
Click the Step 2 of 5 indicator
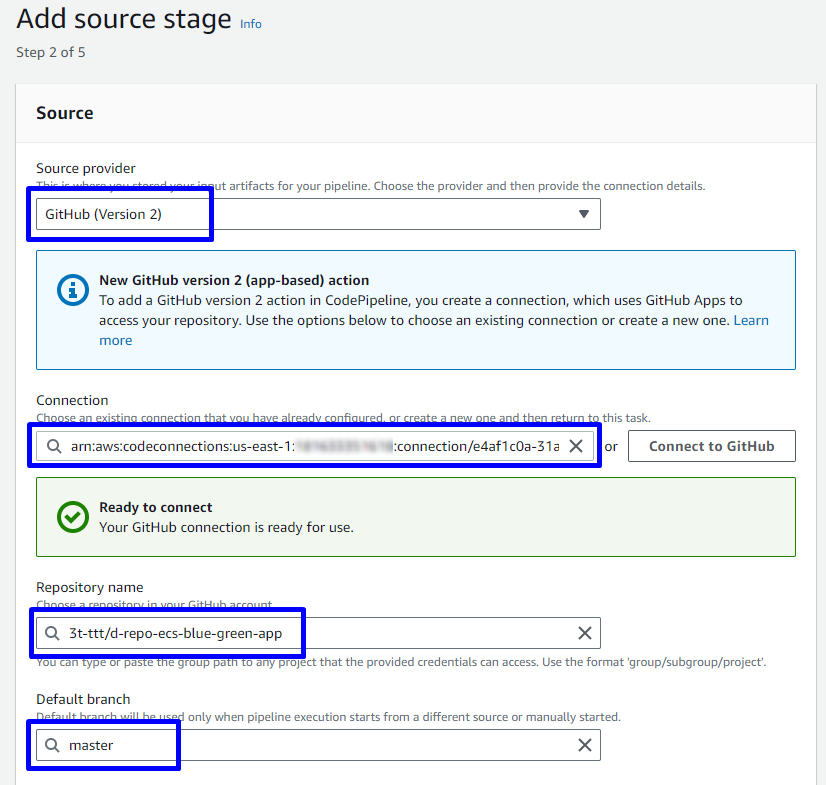(x=51, y=52)
